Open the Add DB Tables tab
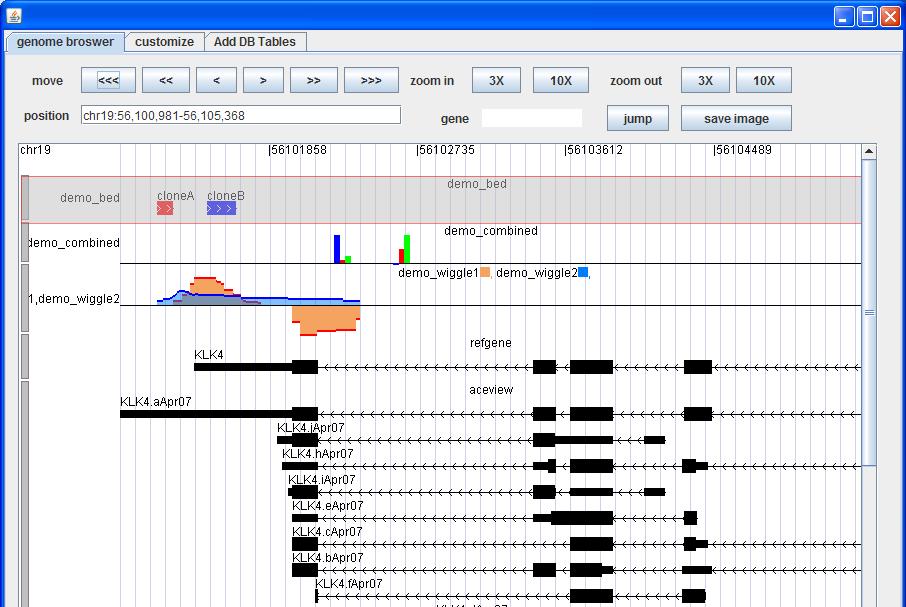906x607 pixels. click(x=255, y=42)
